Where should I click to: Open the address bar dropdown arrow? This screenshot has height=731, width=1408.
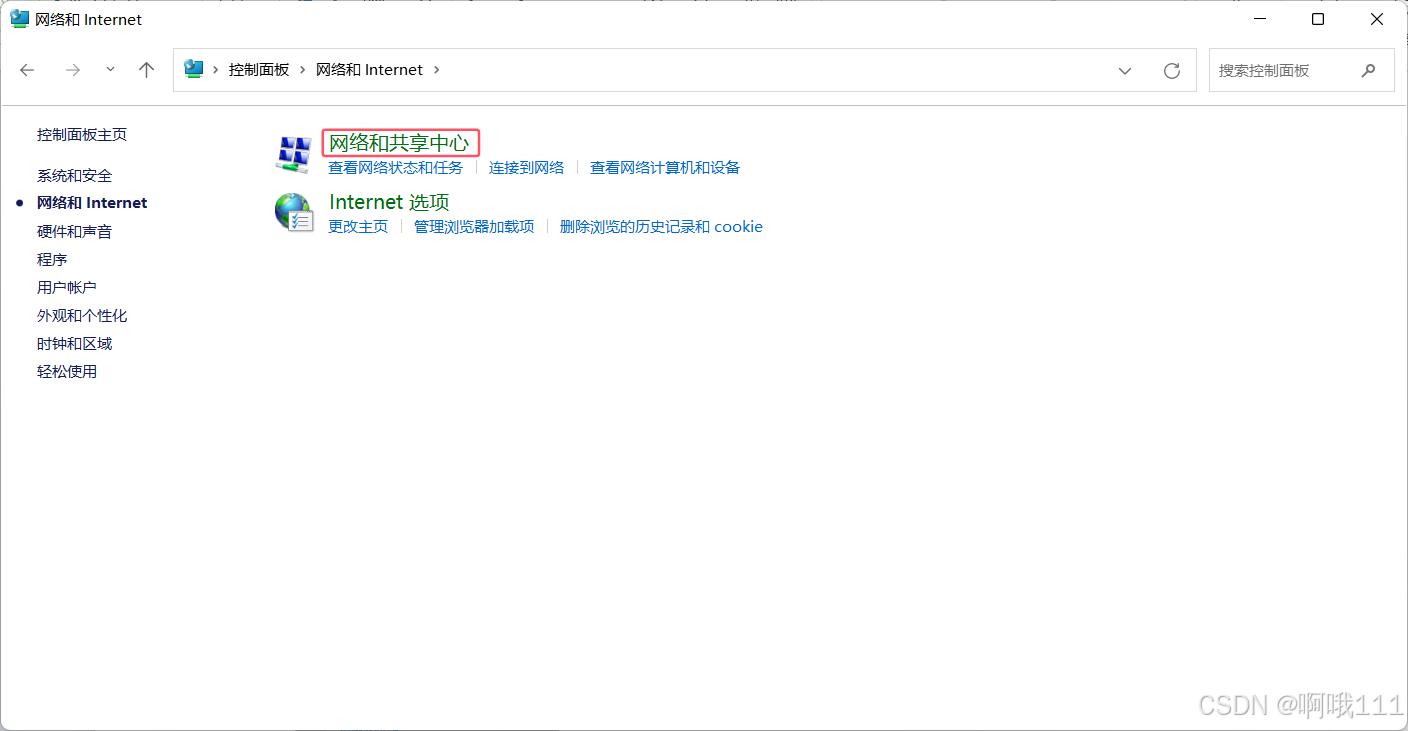1124,70
